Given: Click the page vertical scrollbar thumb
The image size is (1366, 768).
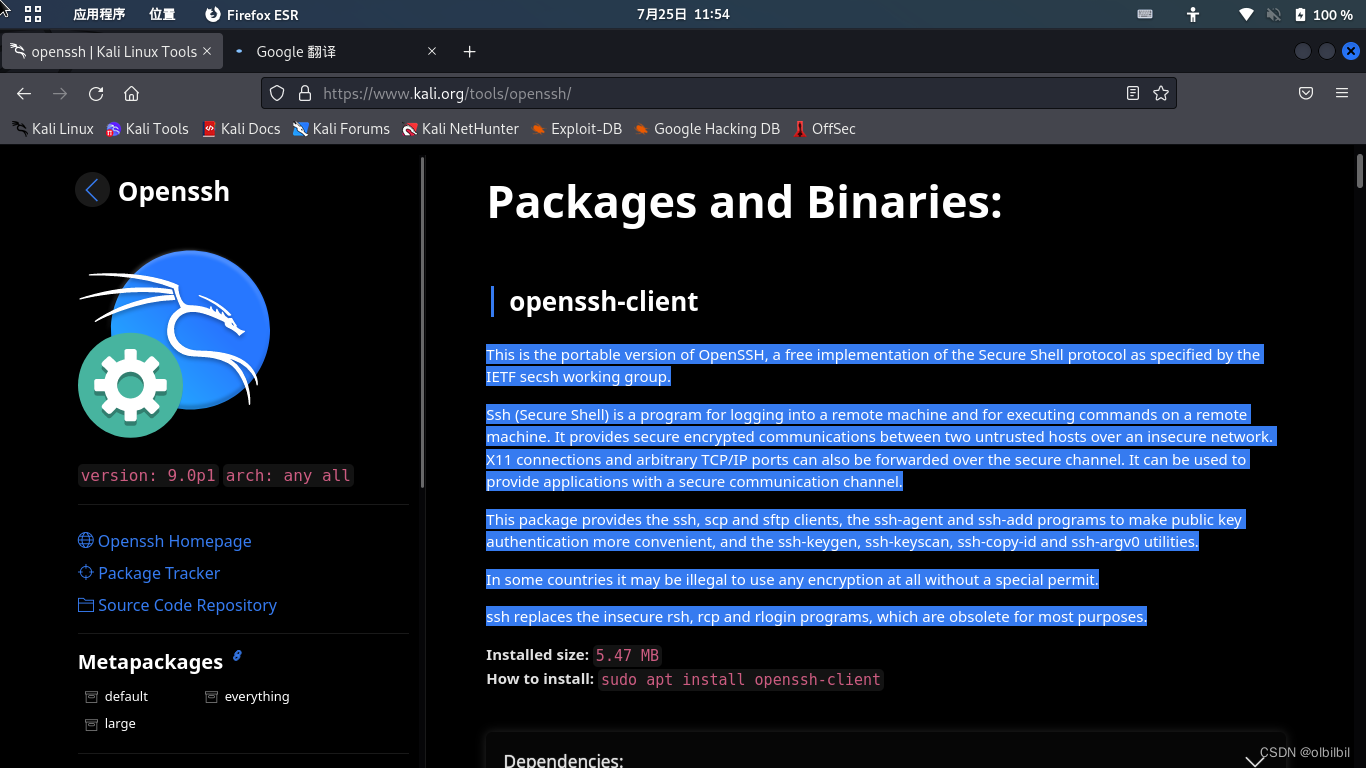Looking at the screenshot, I should click(1360, 170).
